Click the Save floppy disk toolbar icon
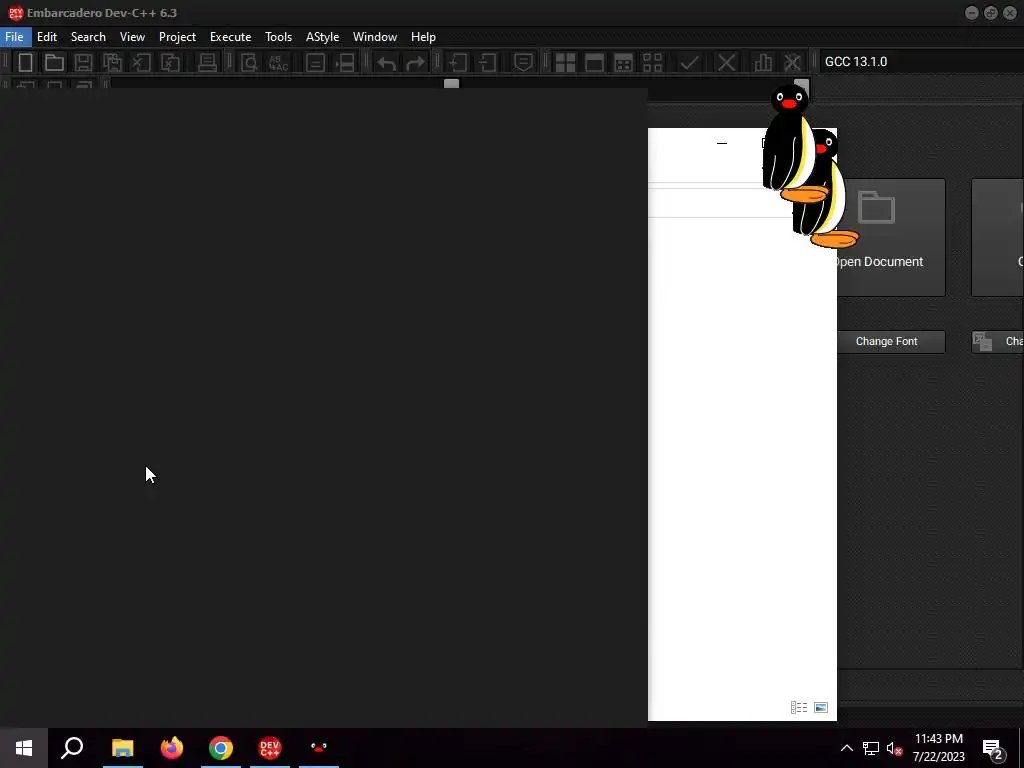This screenshot has height=768, width=1024. pos(83,63)
